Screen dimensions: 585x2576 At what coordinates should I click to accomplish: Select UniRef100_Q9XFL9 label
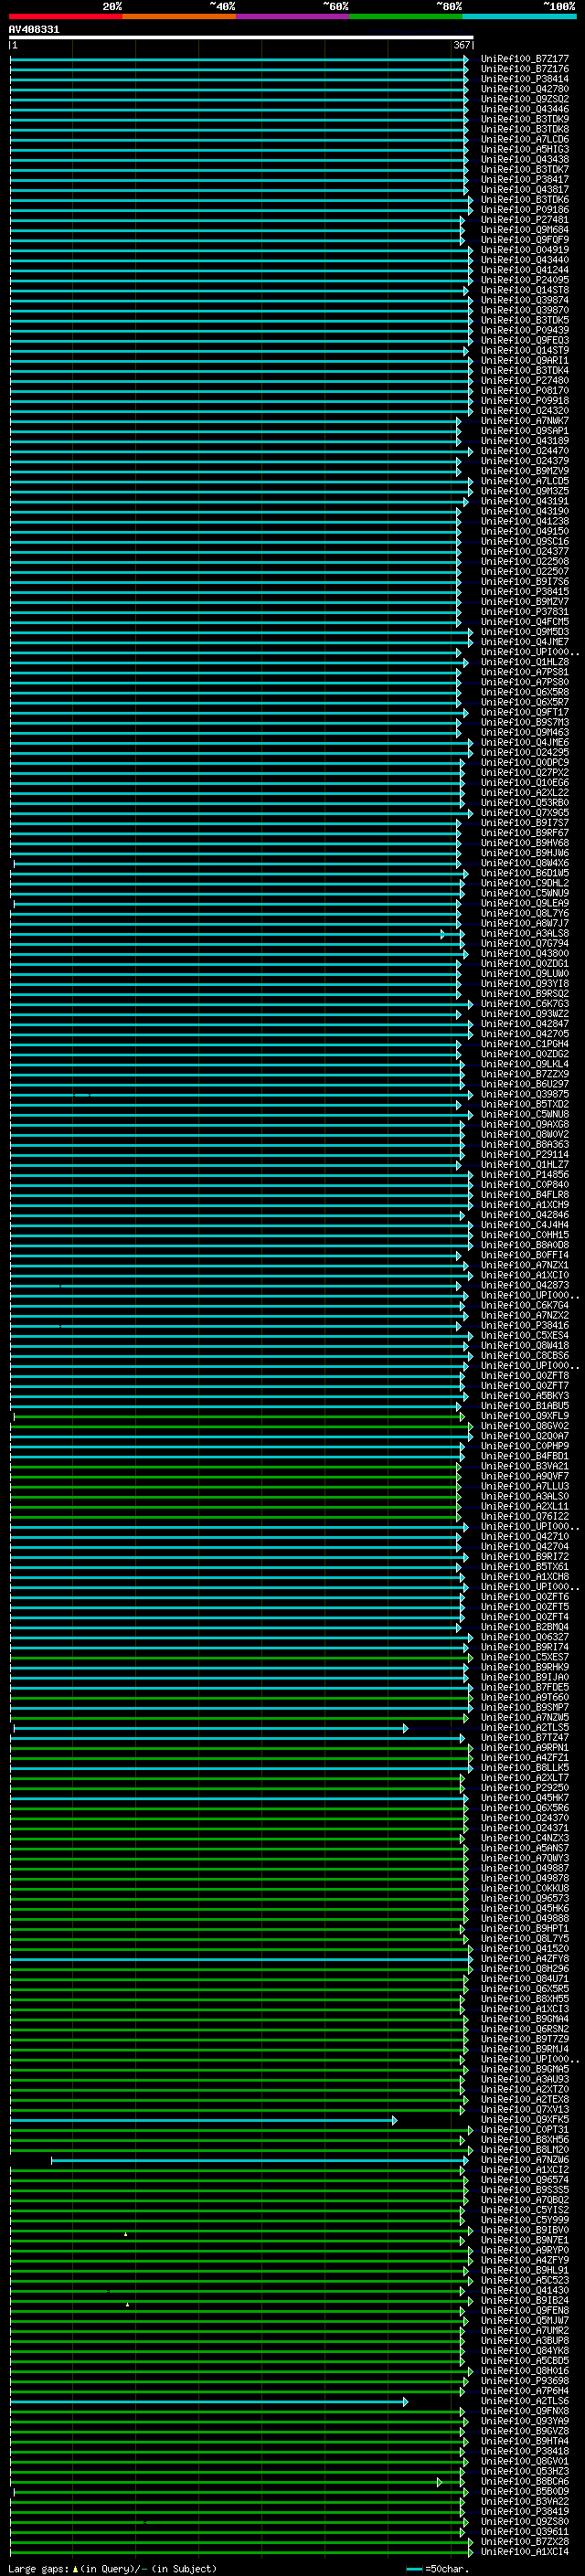pyautogui.click(x=525, y=1416)
